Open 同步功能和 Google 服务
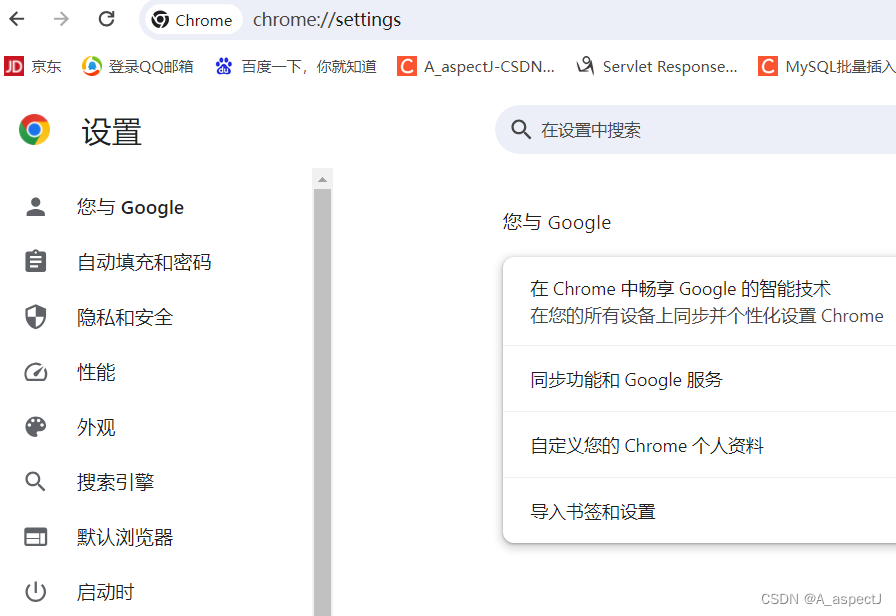This screenshot has width=896, height=616. pyautogui.click(x=699, y=379)
